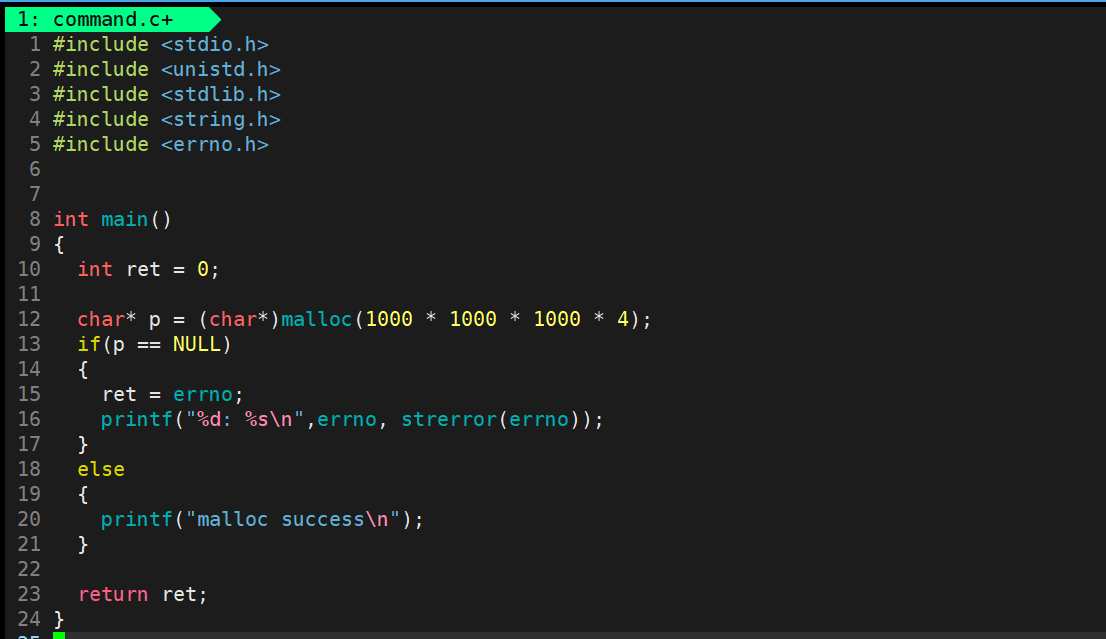Click the main function name
This screenshot has height=639, width=1106.
[x=124, y=219]
